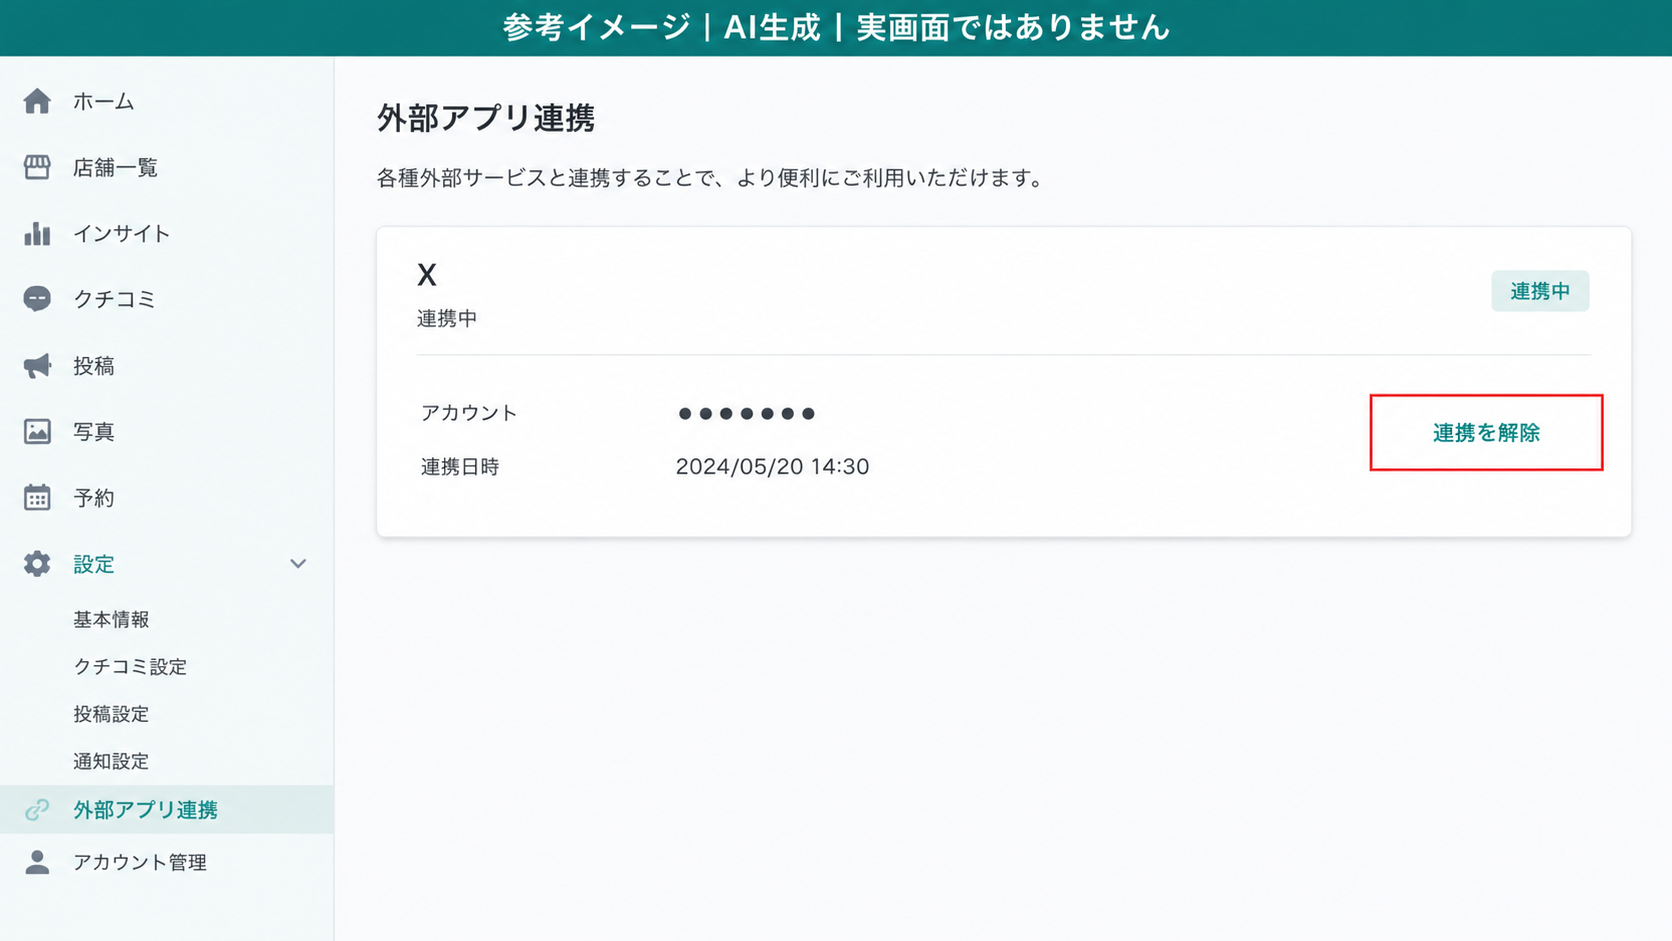1672x941 pixels.
Task: Open インサイト menu label
Action: coord(122,233)
